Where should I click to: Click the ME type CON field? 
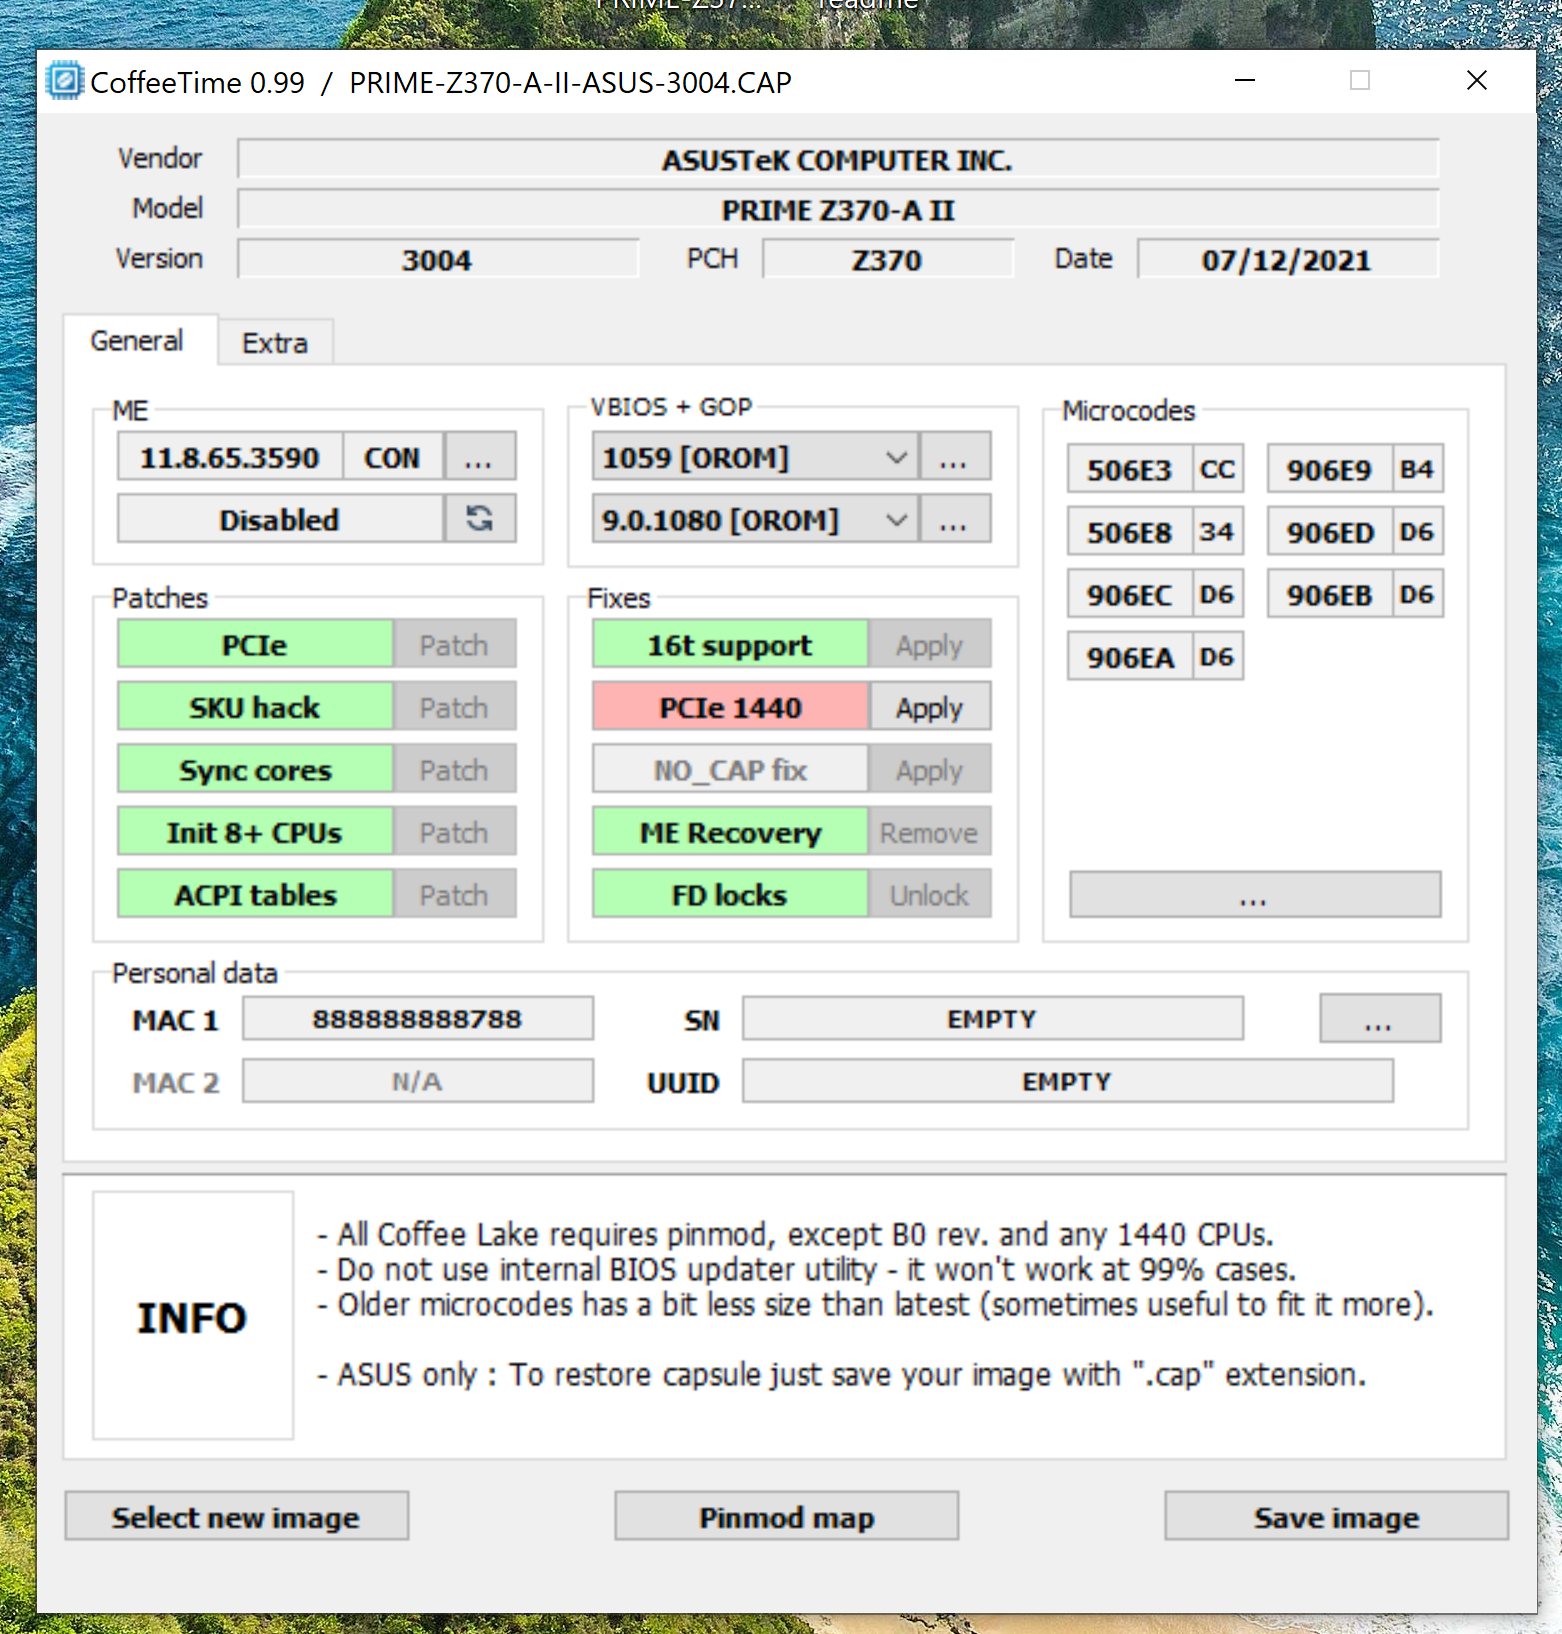(x=393, y=457)
